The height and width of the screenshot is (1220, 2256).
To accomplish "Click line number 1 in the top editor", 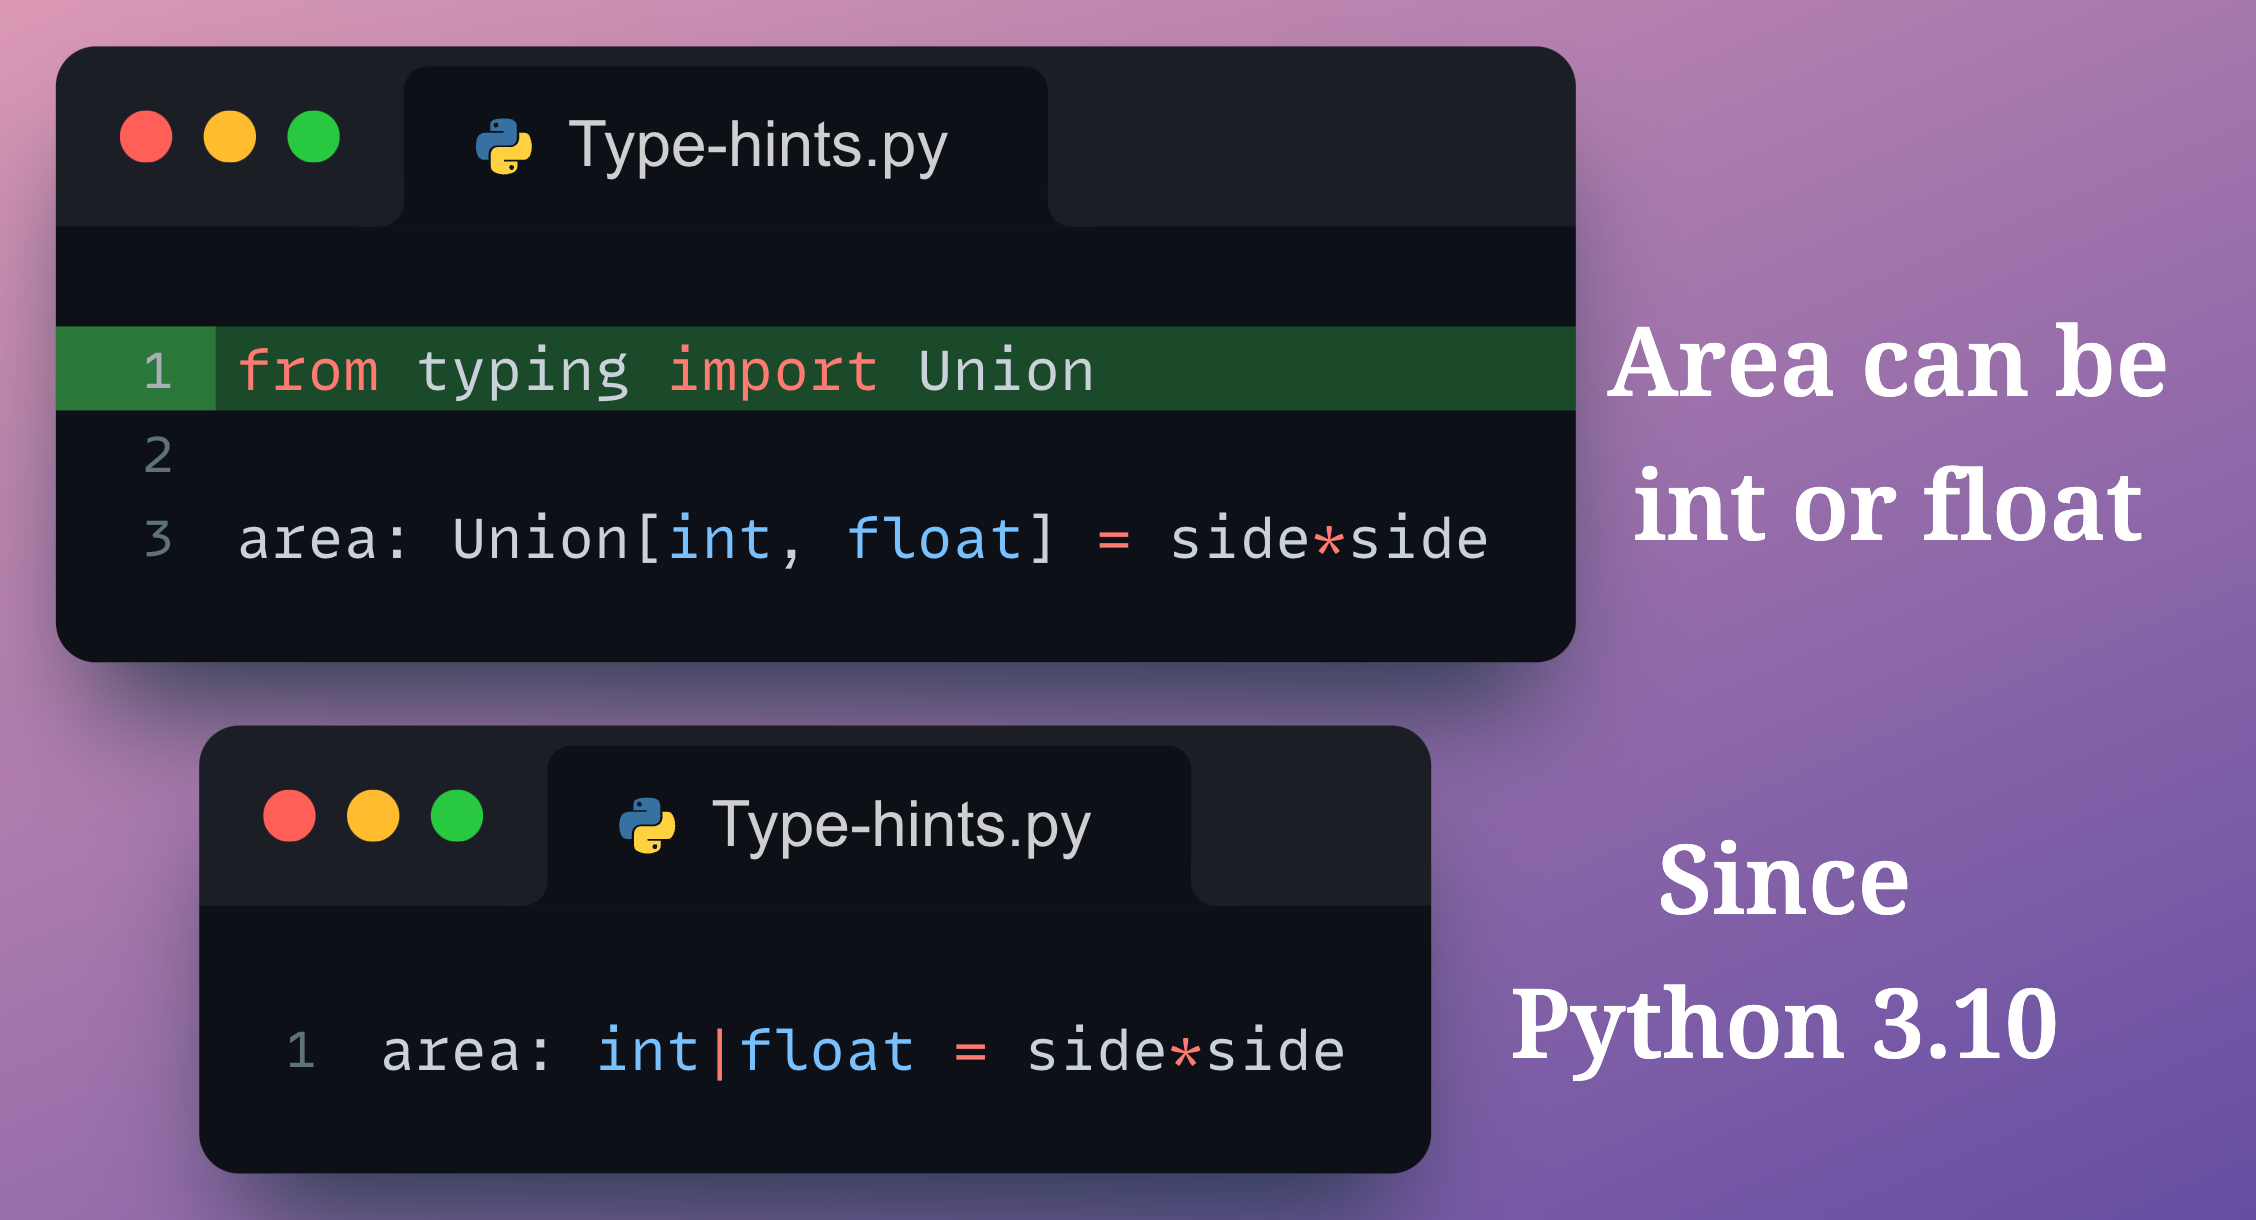I will coord(156,370).
